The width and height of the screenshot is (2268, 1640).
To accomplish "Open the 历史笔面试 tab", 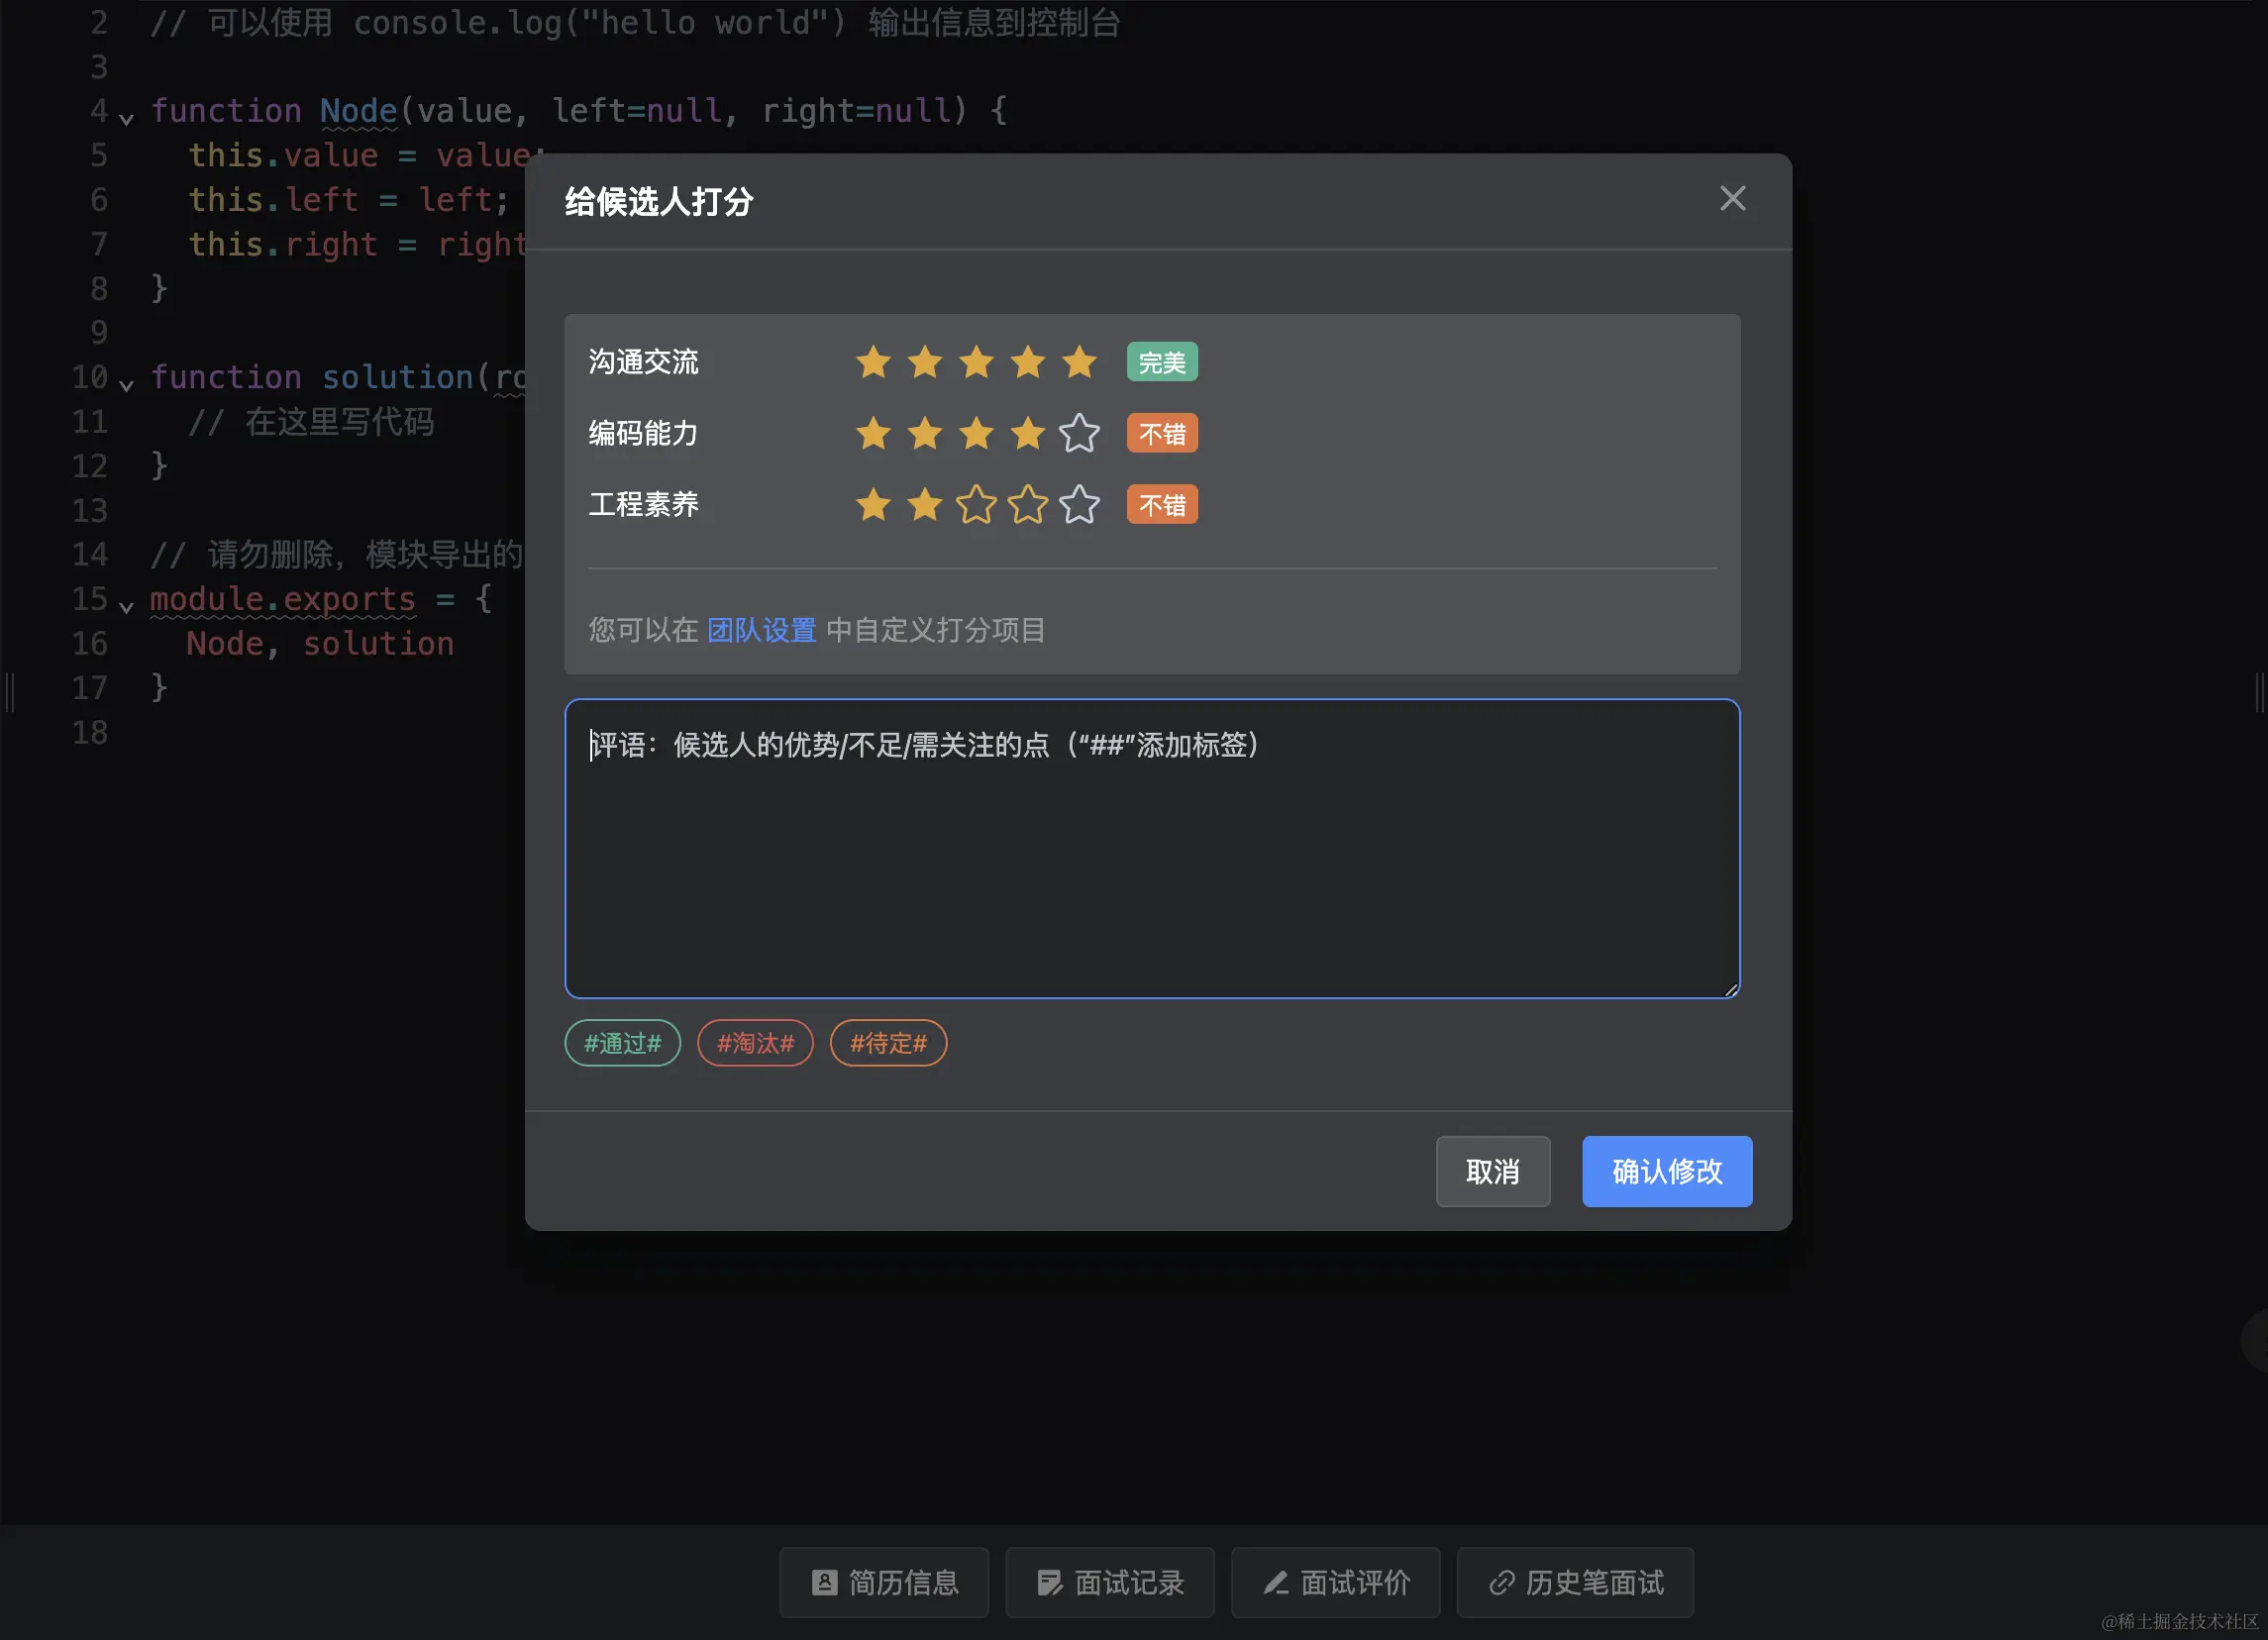I will pyautogui.click(x=1575, y=1582).
